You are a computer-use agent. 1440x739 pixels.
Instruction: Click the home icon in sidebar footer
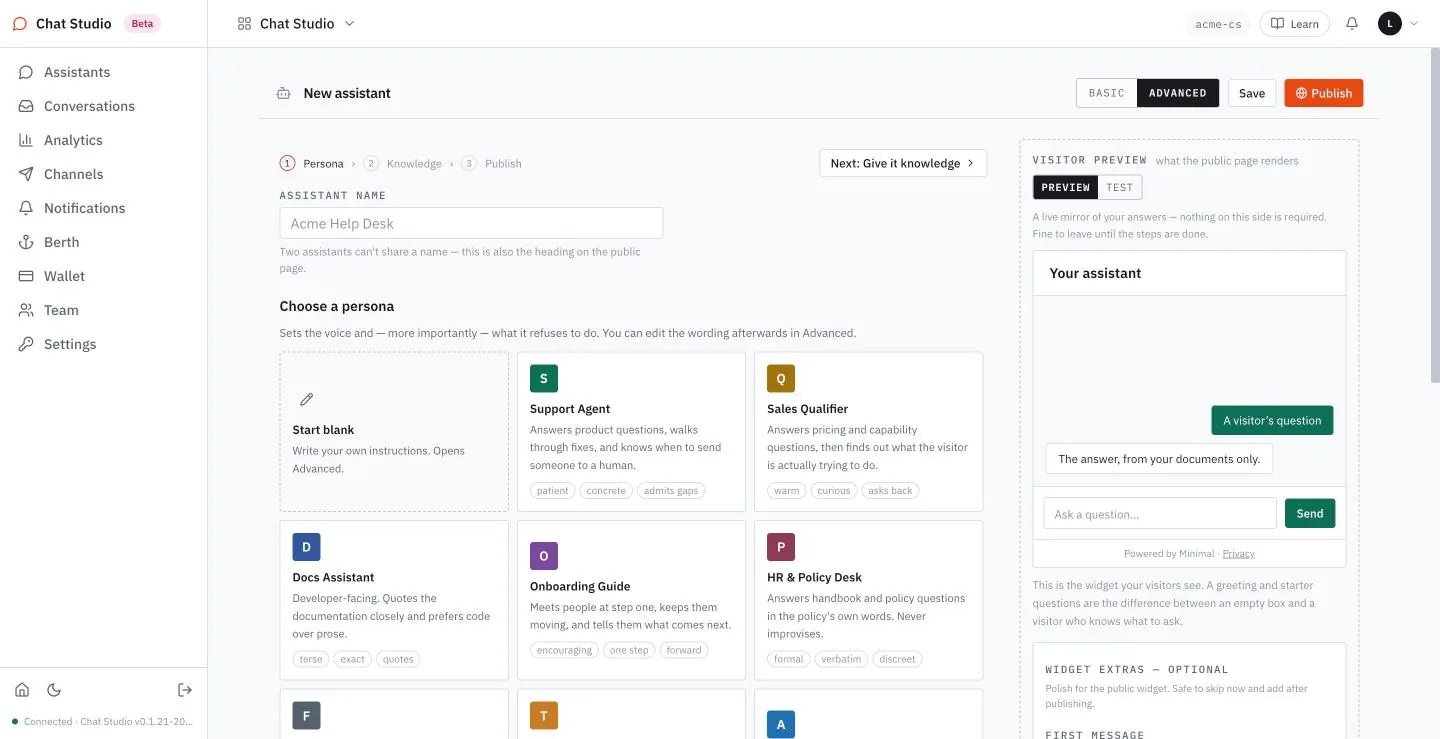(22, 690)
